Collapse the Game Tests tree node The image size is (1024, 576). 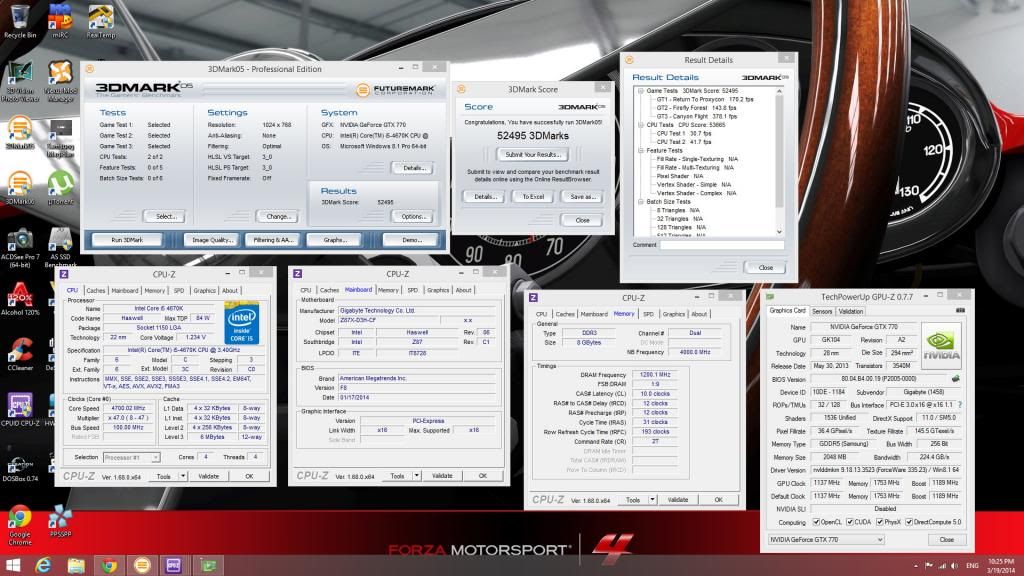click(x=641, y=91)
